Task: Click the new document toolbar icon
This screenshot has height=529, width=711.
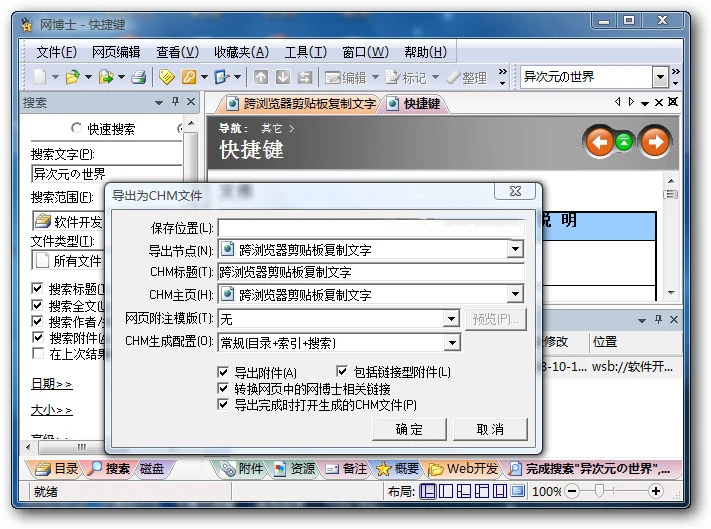Action: tap(40, 77)
